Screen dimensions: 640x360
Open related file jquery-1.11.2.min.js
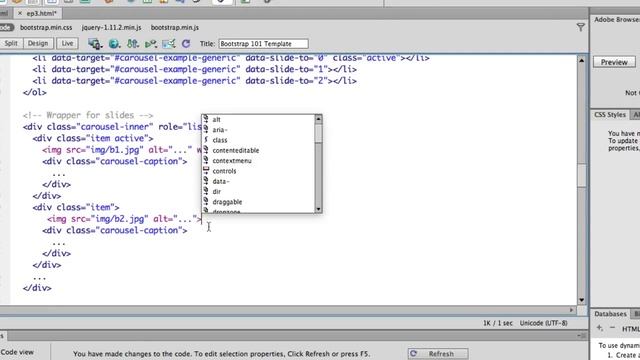click(111, 27)
